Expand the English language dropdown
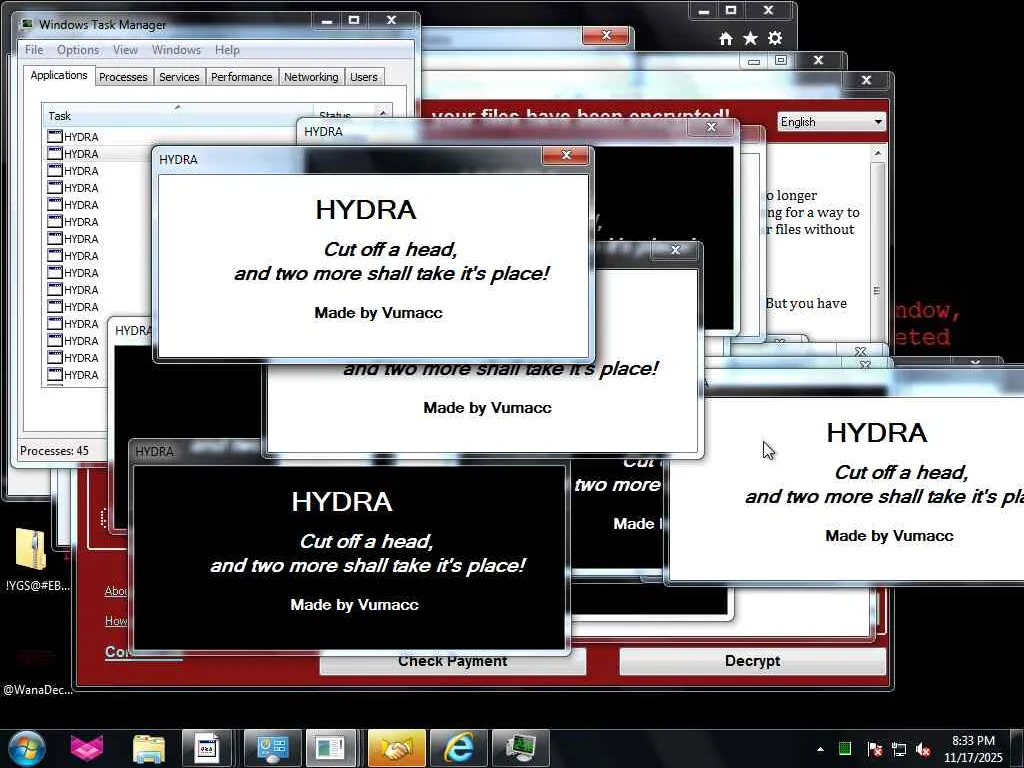 [x=831, y=121]
